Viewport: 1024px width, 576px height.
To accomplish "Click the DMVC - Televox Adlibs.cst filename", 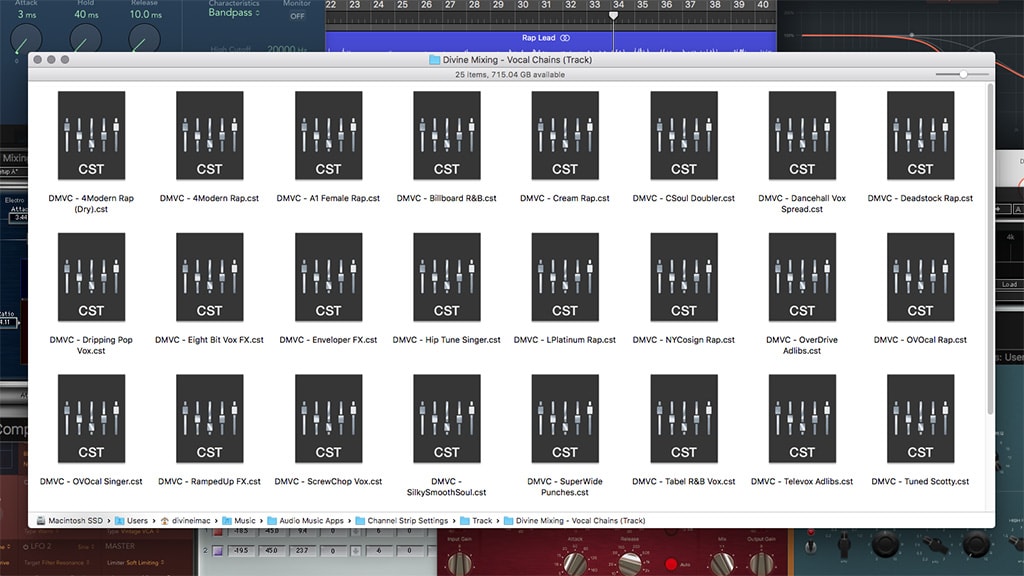I will (802, 481).
